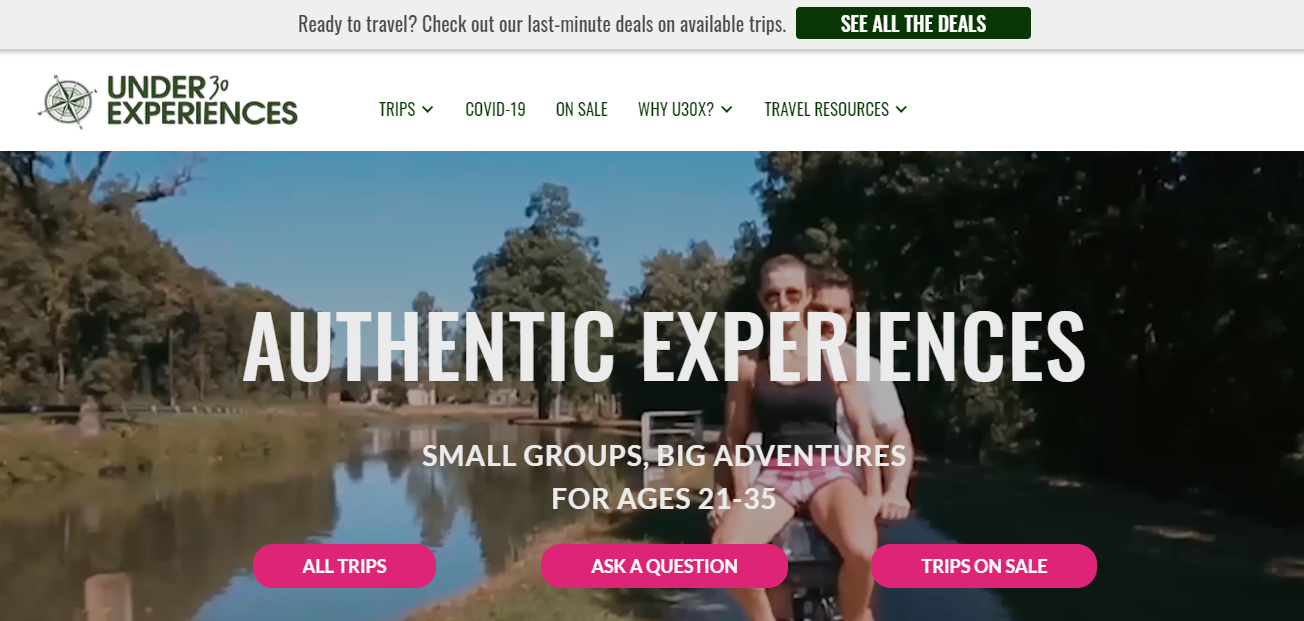Go to the On Sale page
Viewport: 1304px width, 621px height.
click(582, 109)
